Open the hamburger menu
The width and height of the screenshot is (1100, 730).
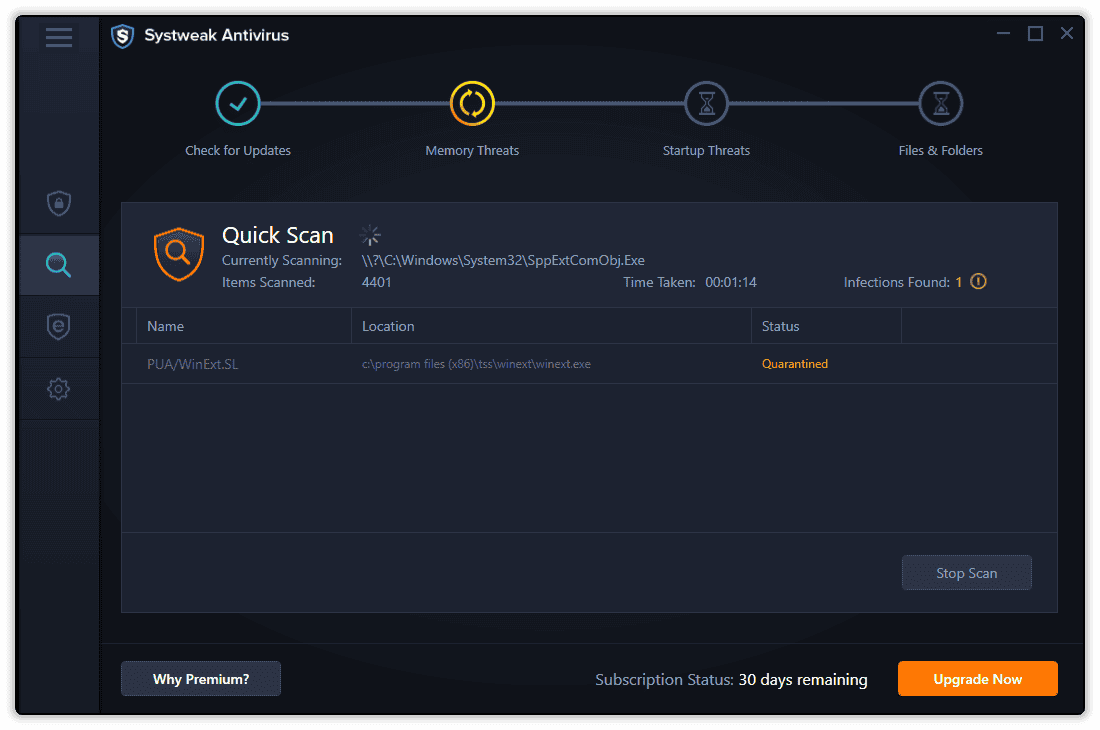pos(59,37)
